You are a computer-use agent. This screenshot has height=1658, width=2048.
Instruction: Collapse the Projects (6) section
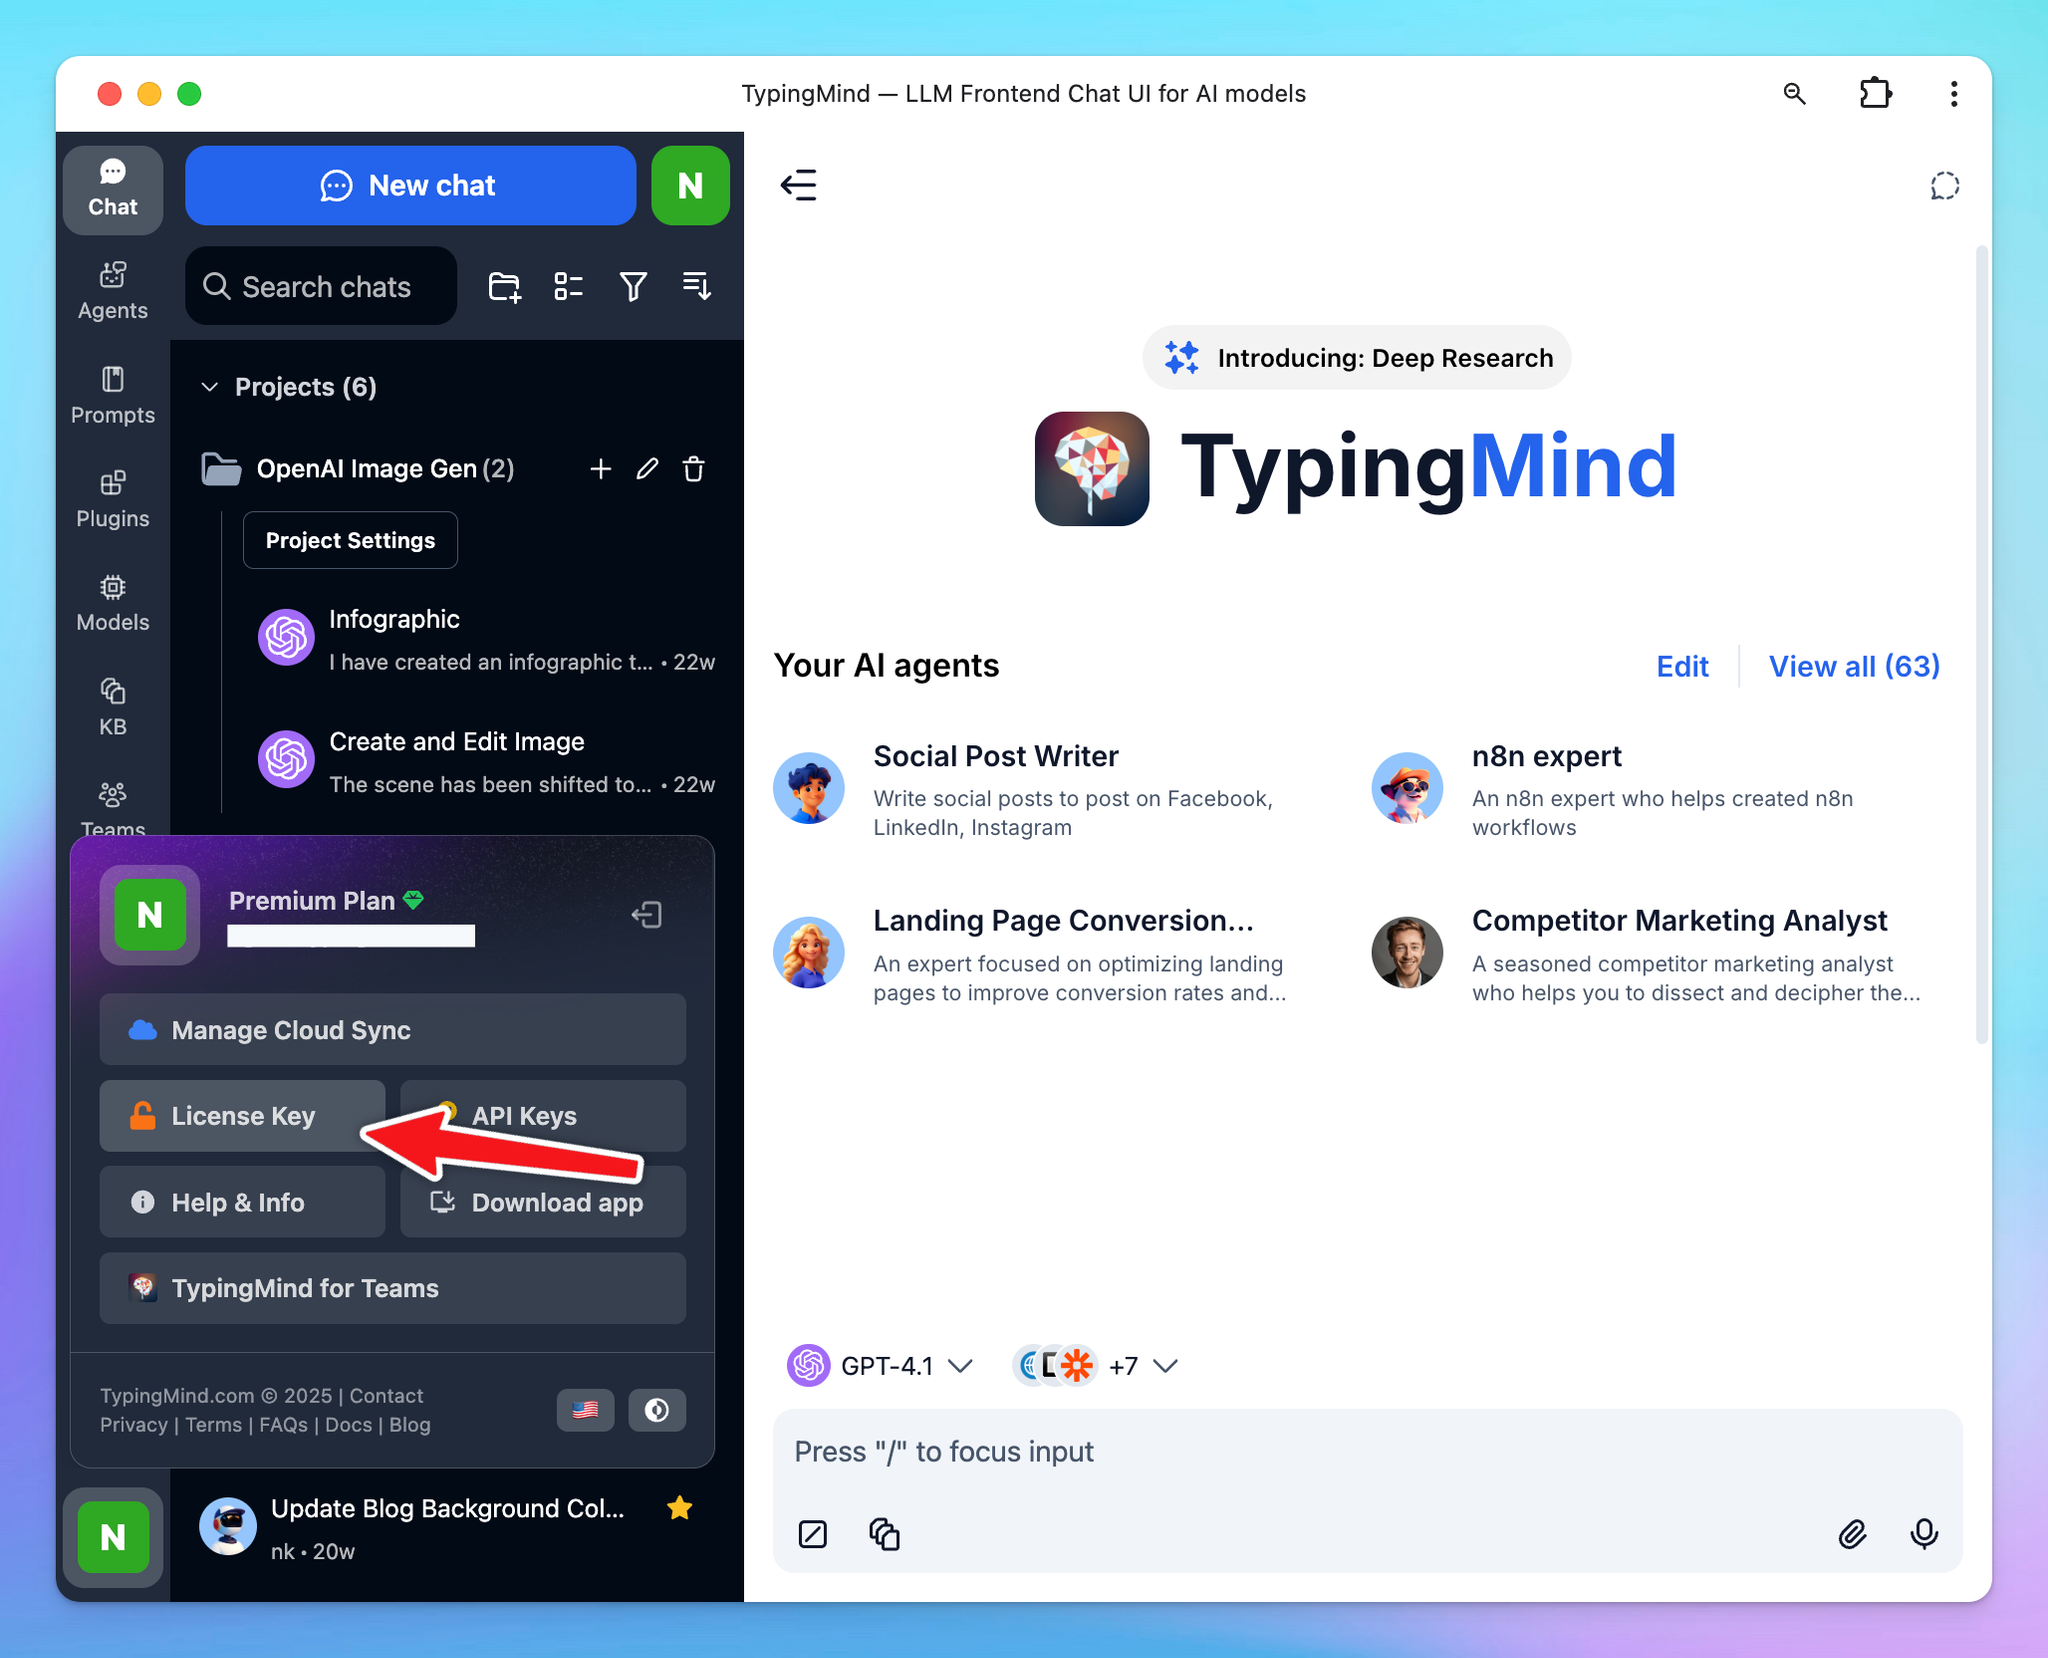click(x=210, y=387)
